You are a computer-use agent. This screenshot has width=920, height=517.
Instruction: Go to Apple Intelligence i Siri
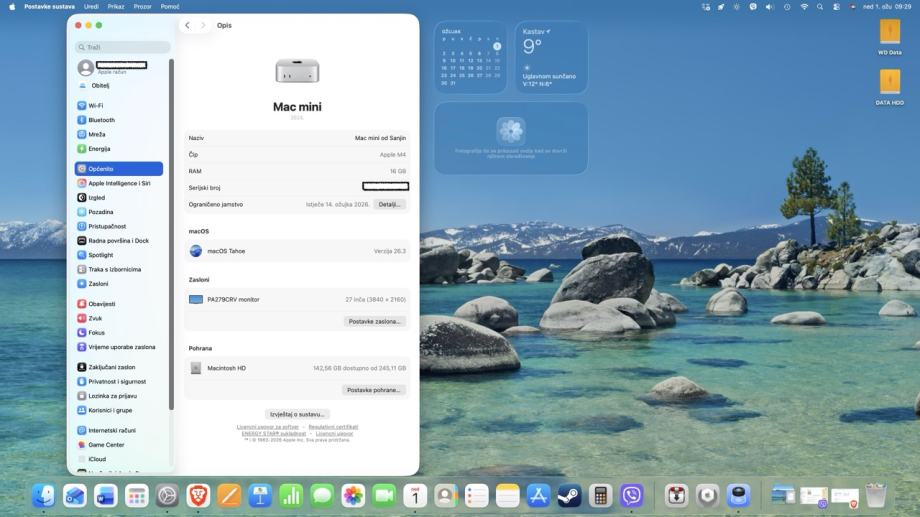pos(119,183)
